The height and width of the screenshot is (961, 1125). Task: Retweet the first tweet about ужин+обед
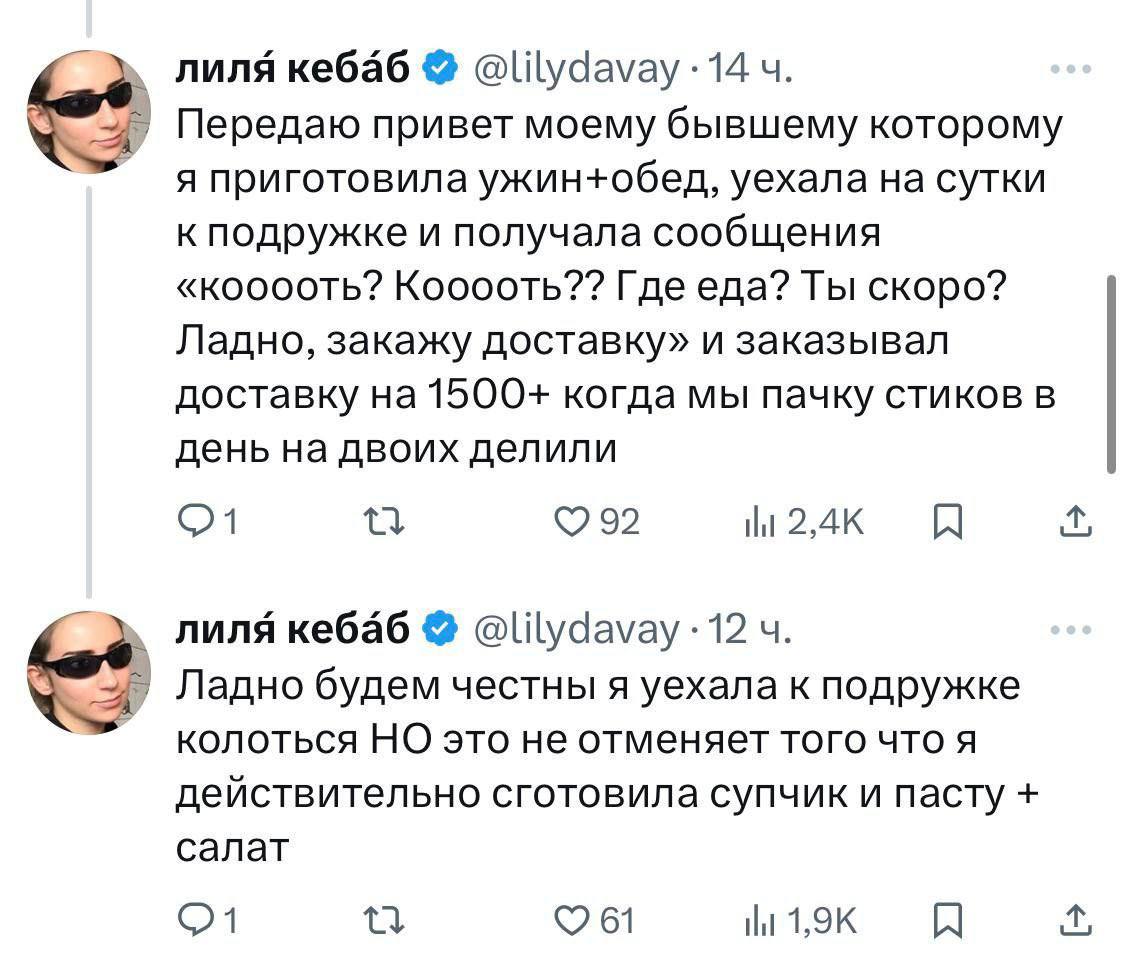[384, 522]
